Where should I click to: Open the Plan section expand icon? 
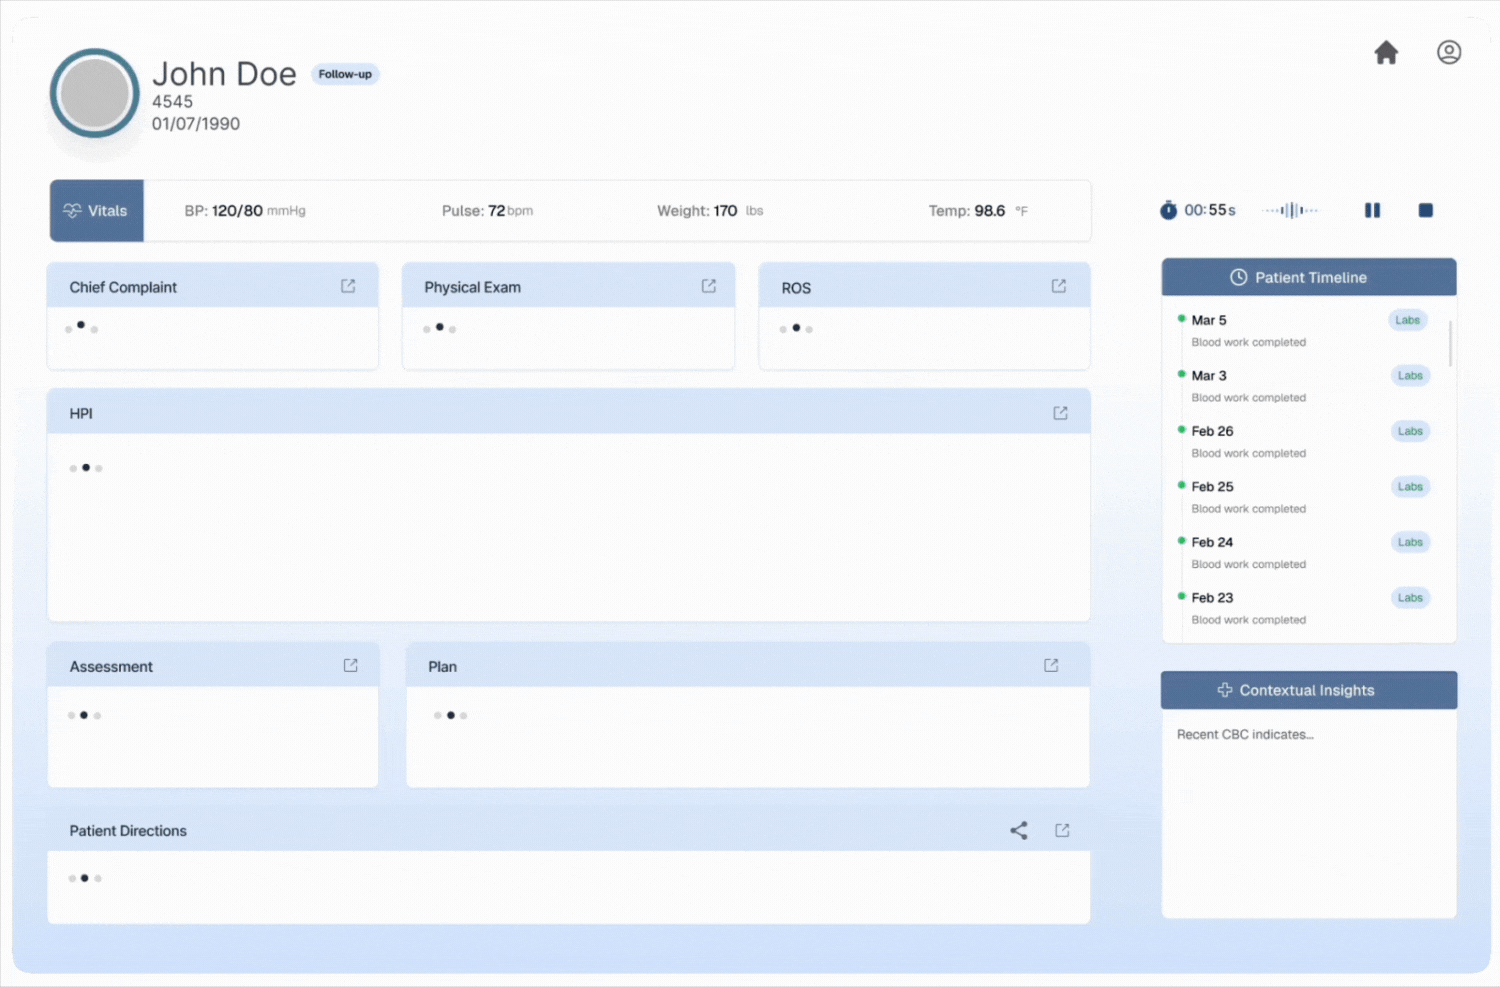(x=1051, y=665)
